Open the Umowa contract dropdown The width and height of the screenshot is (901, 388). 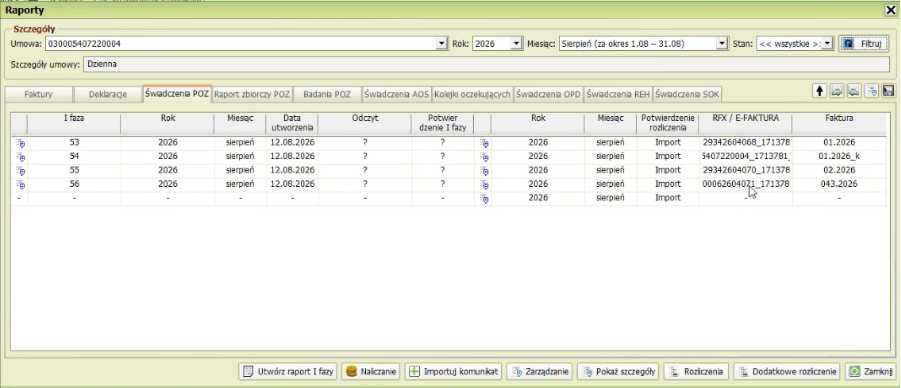coord(442,44)
